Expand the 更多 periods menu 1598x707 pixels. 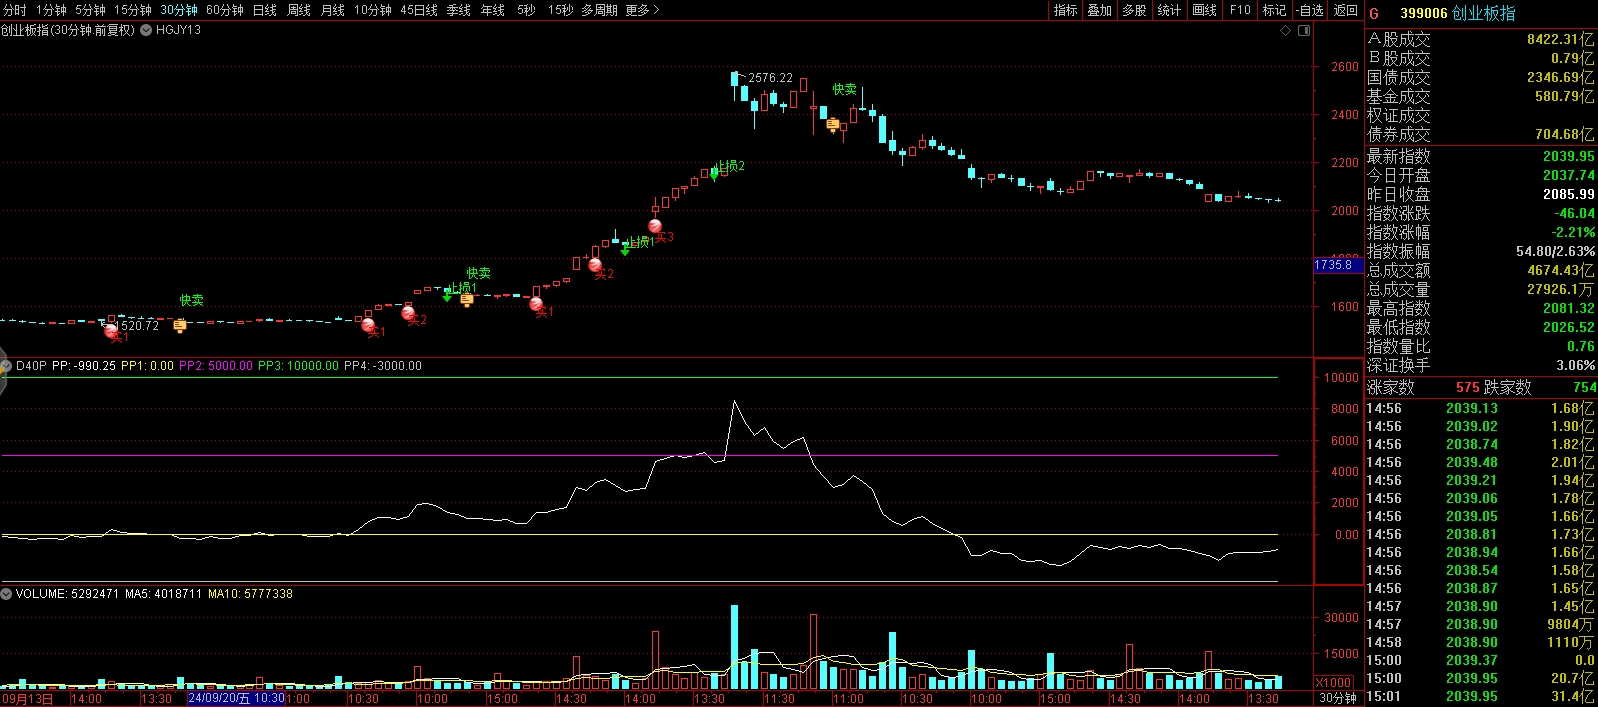point(643,10)
